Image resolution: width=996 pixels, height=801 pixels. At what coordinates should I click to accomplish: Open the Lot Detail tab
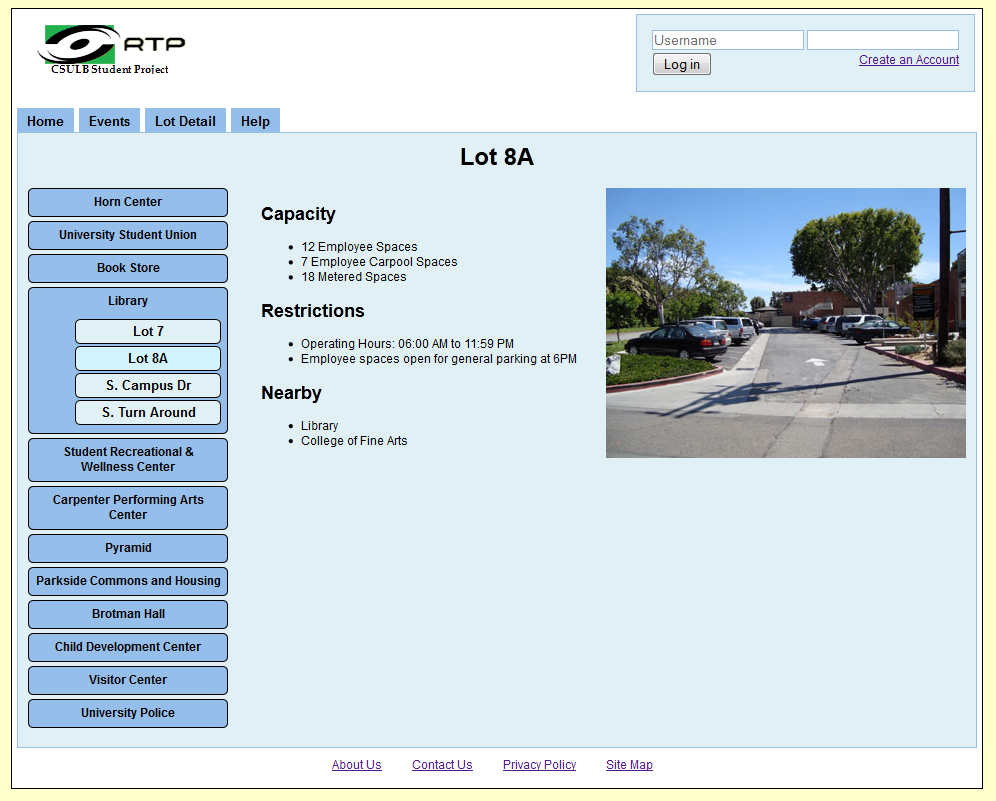tap(185, 121)
